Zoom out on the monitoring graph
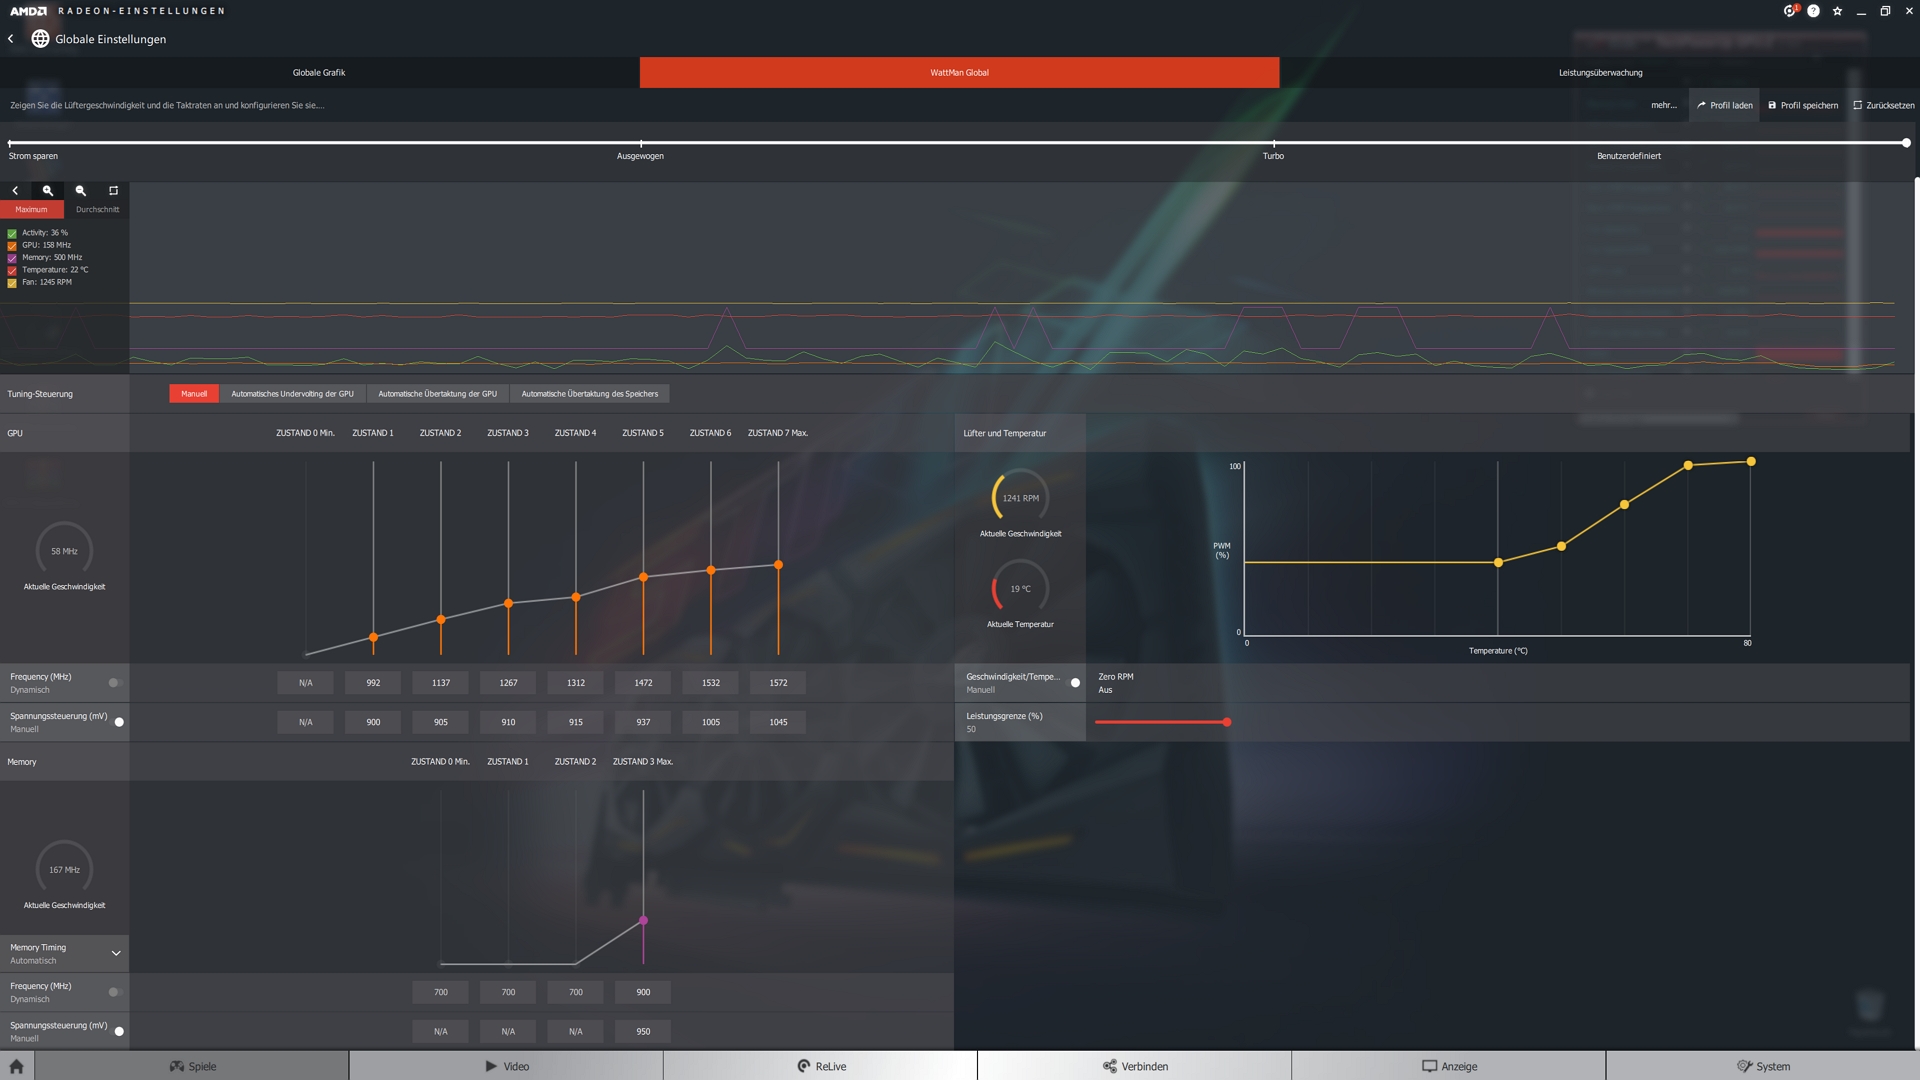 coord(81,190)
